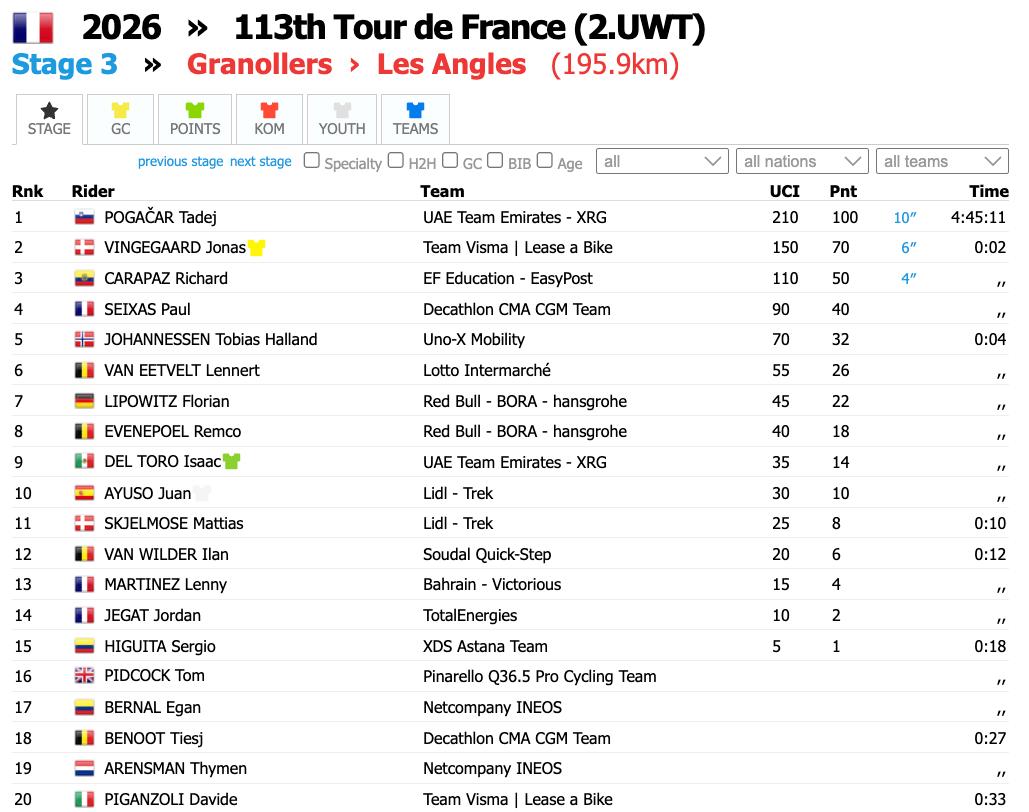Click Slovenian flag beside Pogačar
Viewport: 1029px width, 812px height.
pyautogui.click(x=84, y=217)
